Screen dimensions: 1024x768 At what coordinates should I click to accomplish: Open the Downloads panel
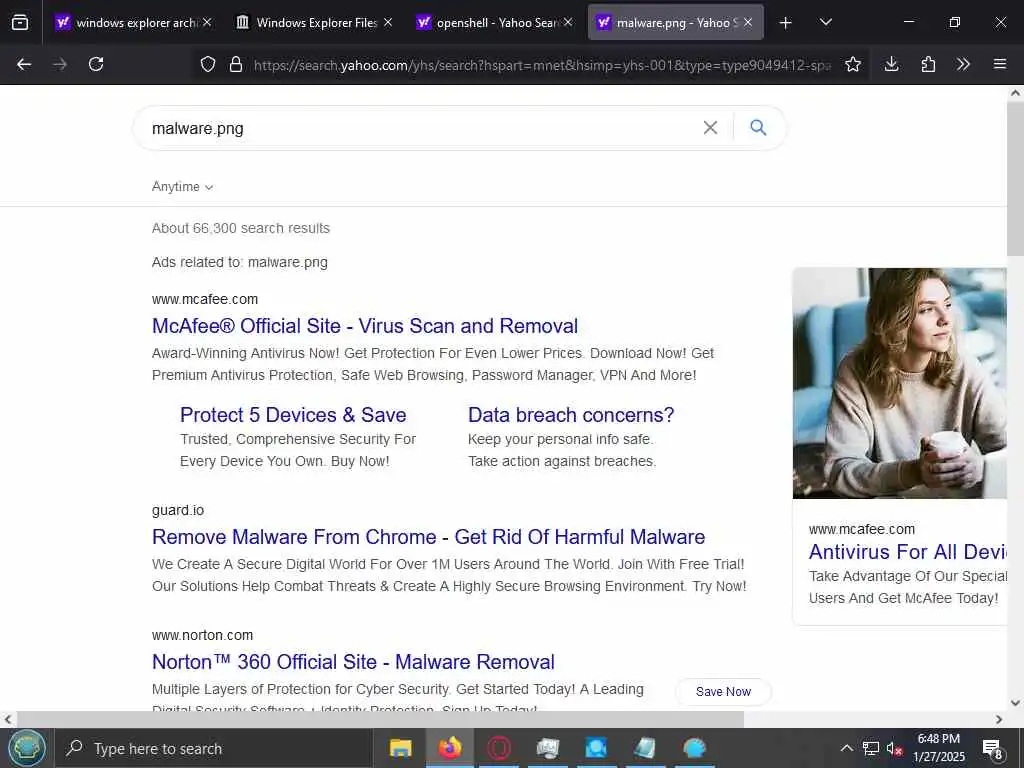point(891,64)
